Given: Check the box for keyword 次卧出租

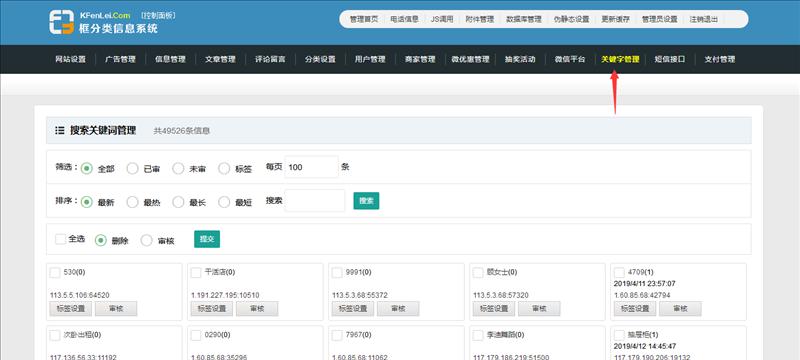Looking at the screenshot, I should [x=55, y=335].
